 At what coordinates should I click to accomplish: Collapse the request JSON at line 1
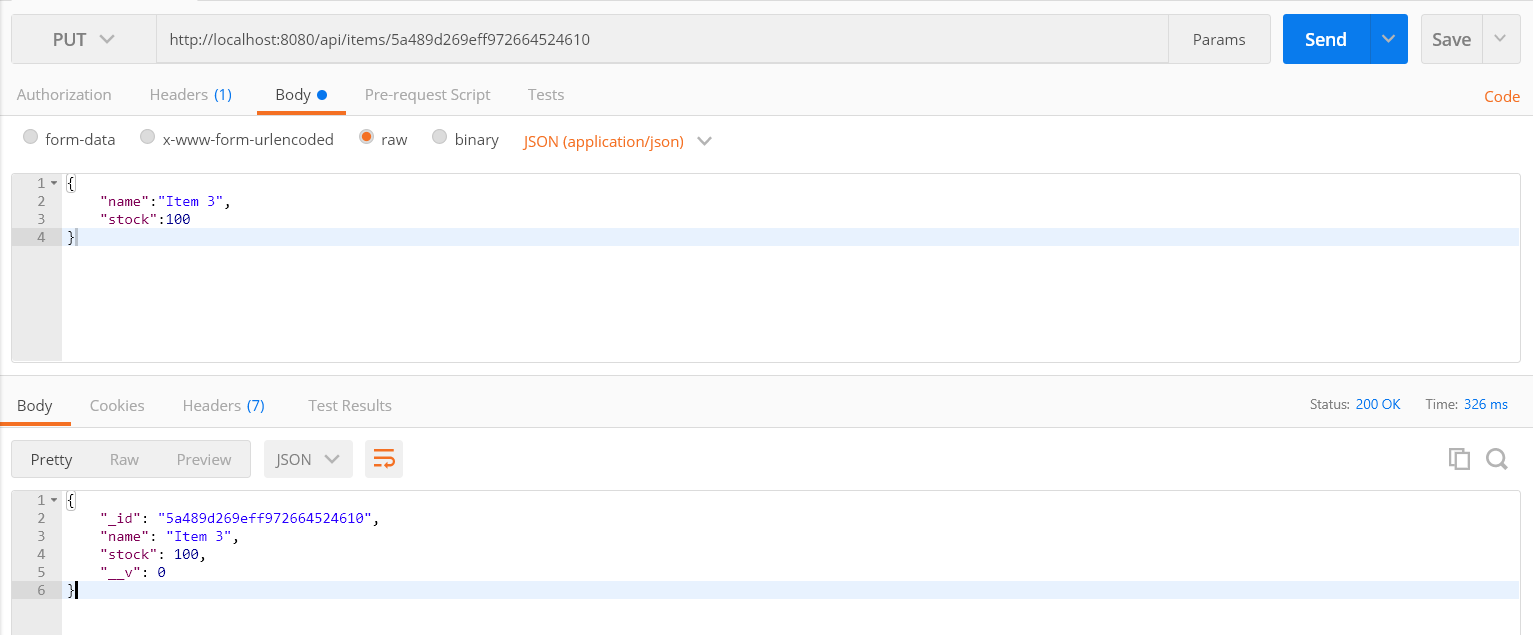54,183
